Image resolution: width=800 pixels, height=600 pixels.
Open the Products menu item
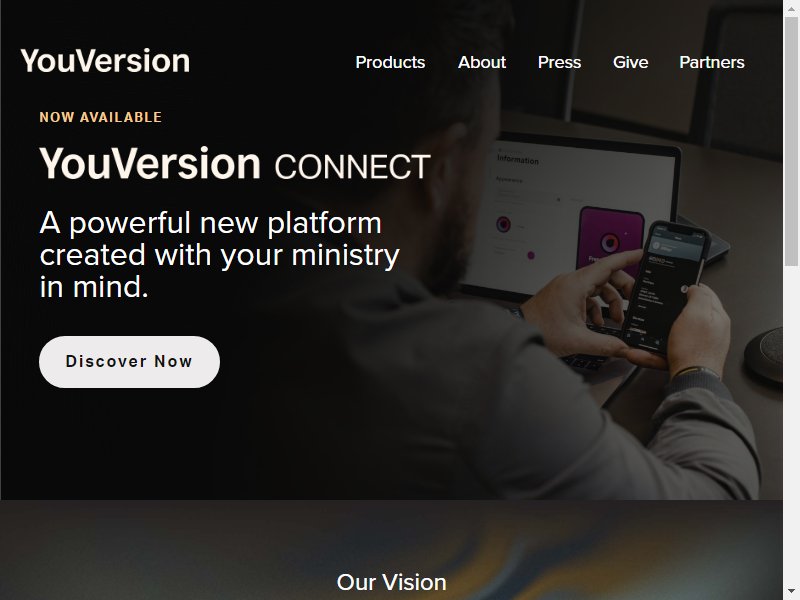point(390,62)
